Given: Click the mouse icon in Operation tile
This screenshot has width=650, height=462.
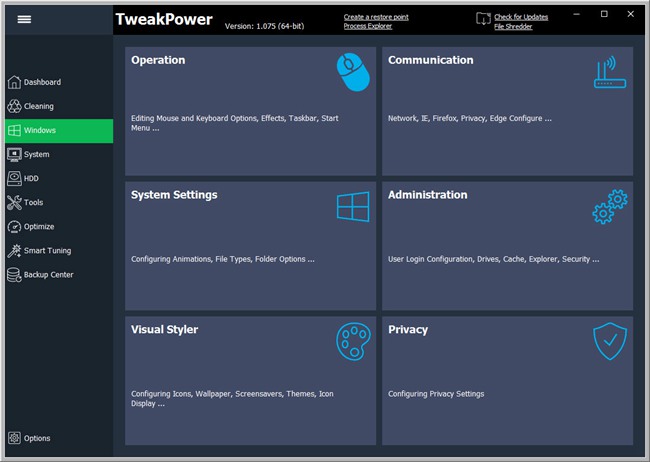Looking at the screenshot, I should coord(353,72).
